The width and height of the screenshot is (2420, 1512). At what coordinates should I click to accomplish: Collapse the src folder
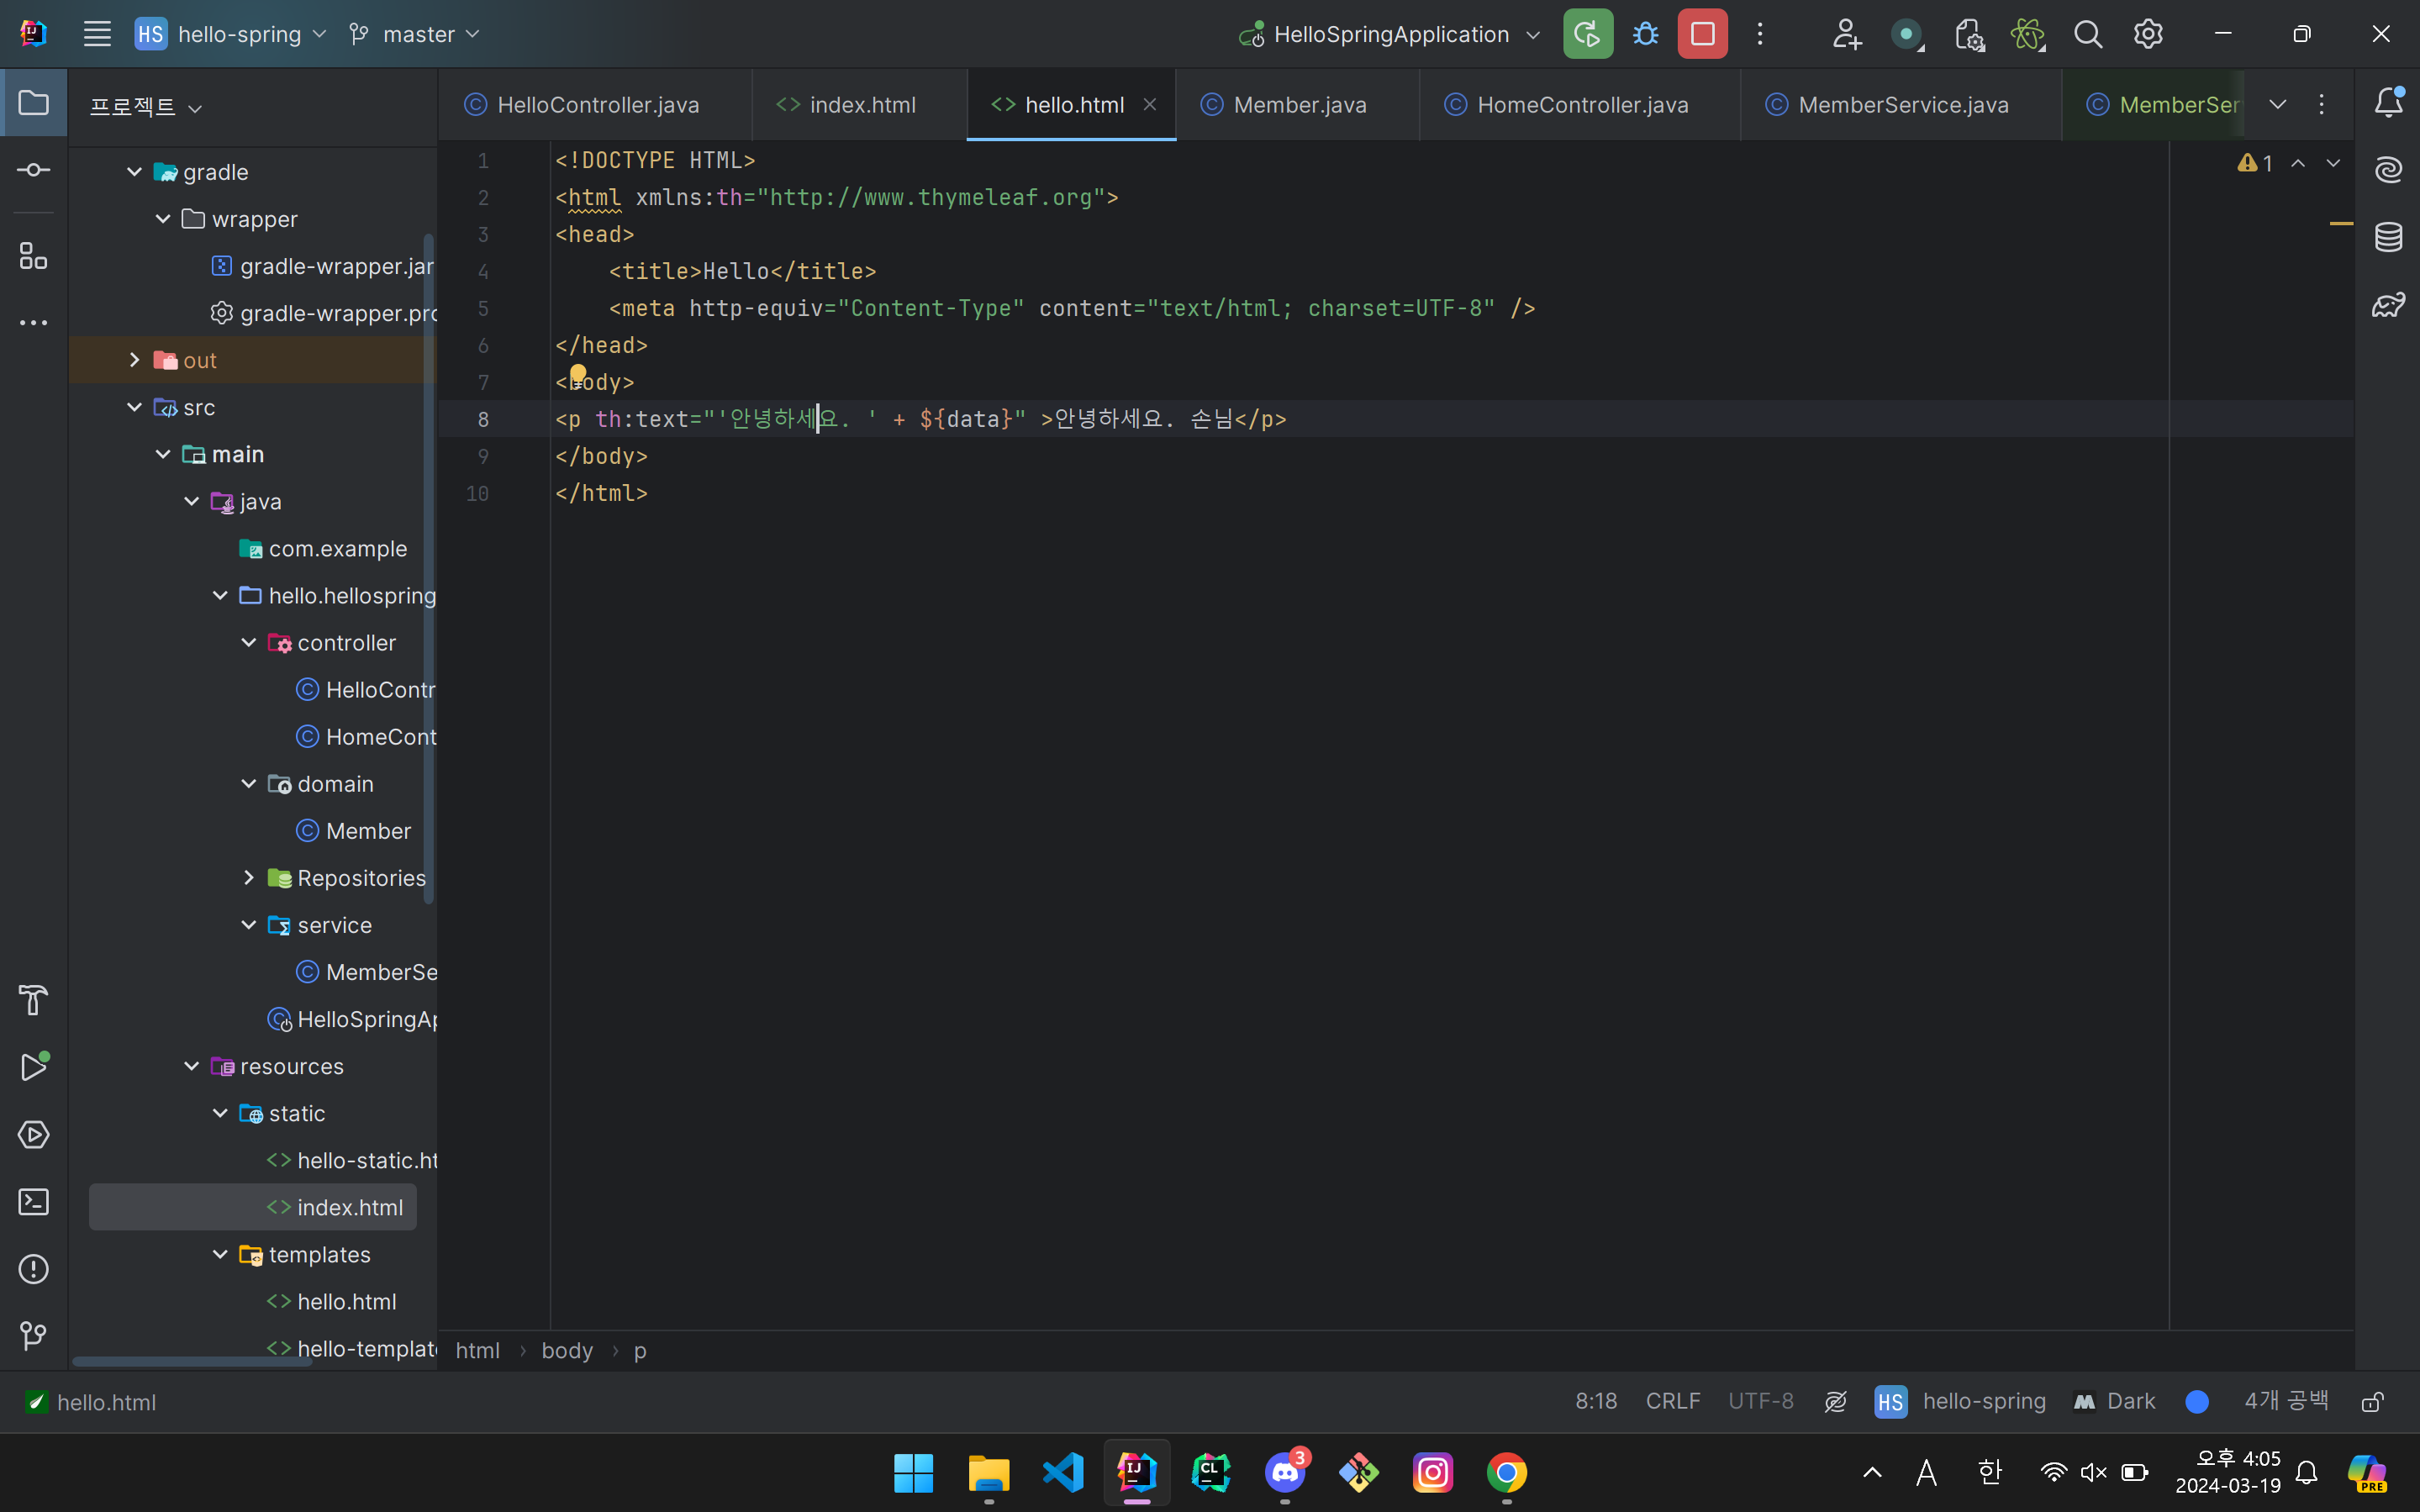(134, 407)
